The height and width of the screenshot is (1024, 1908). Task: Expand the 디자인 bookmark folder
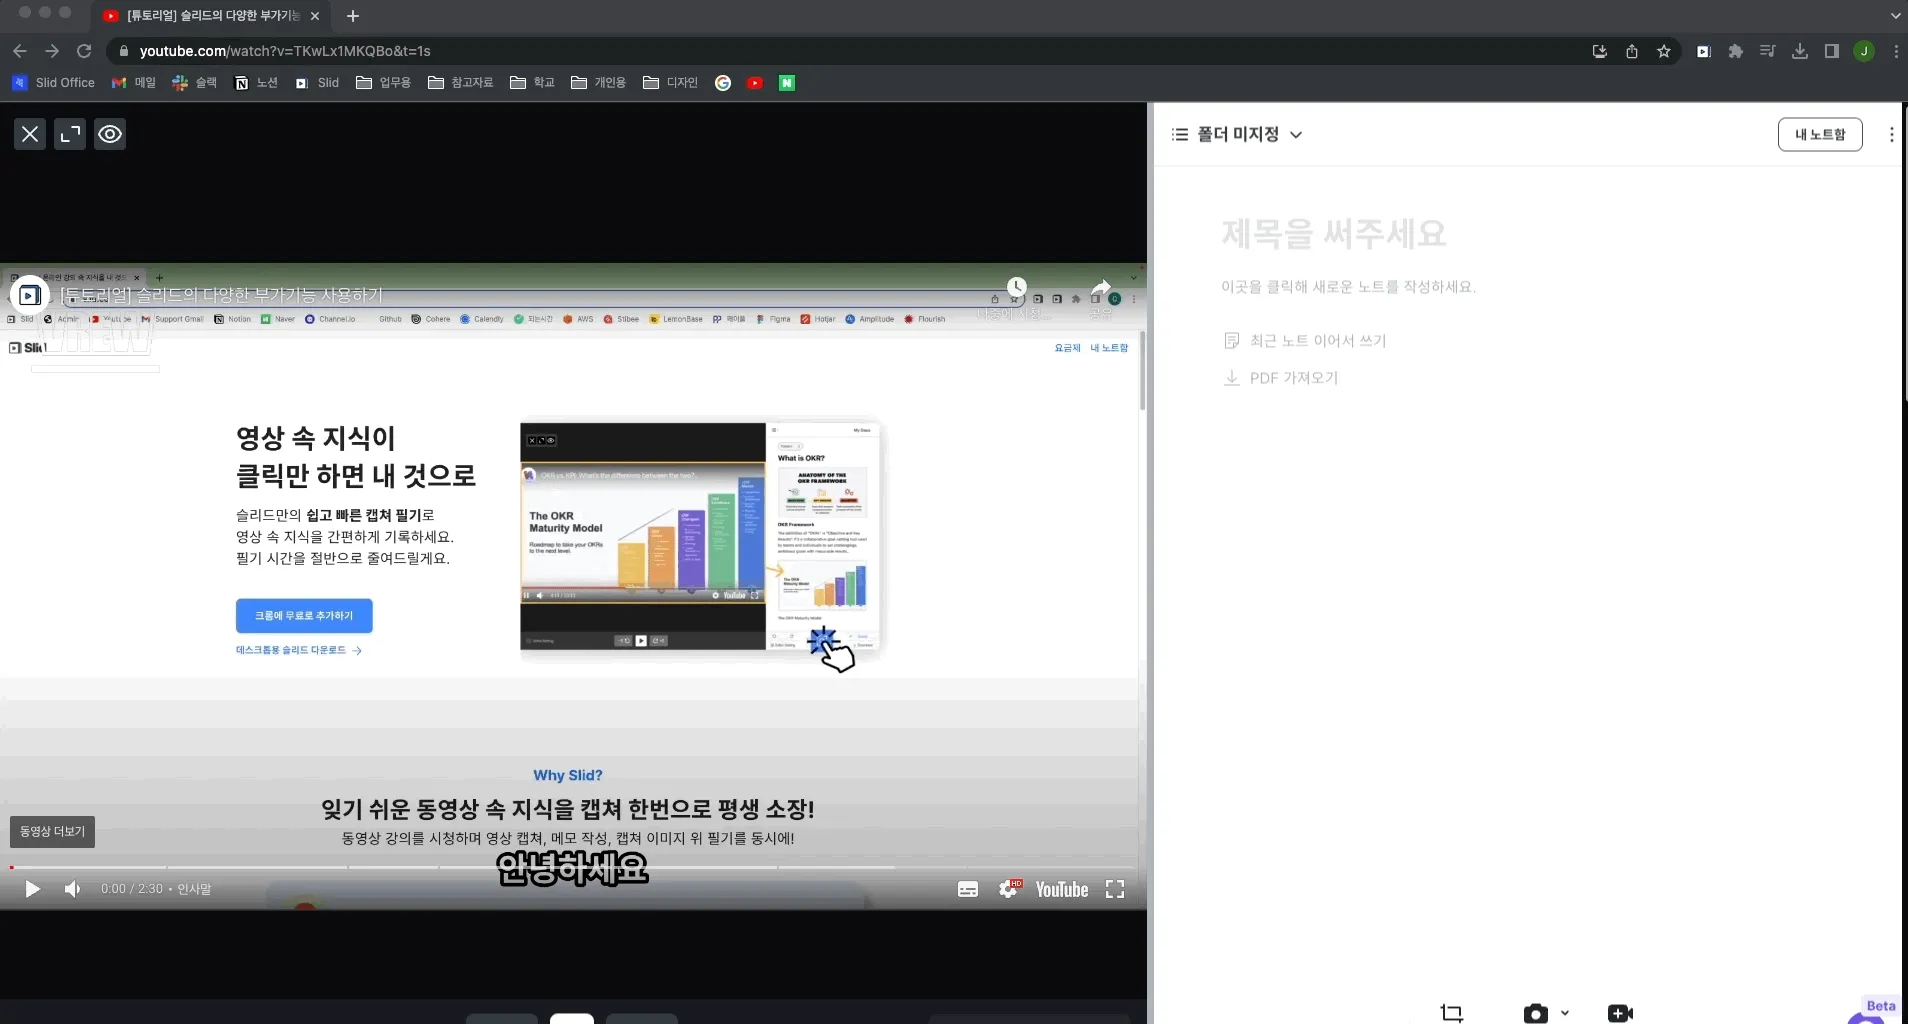670,83
